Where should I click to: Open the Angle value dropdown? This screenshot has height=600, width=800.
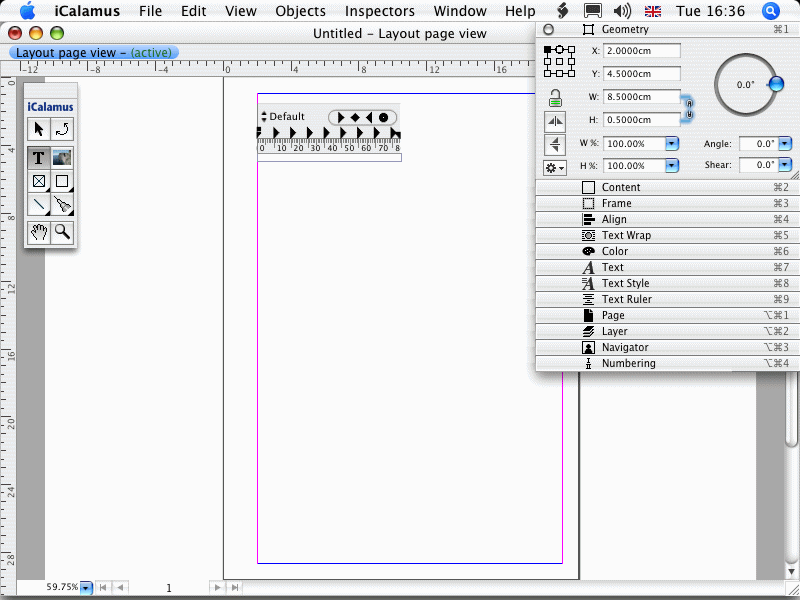tap(785, 144)
